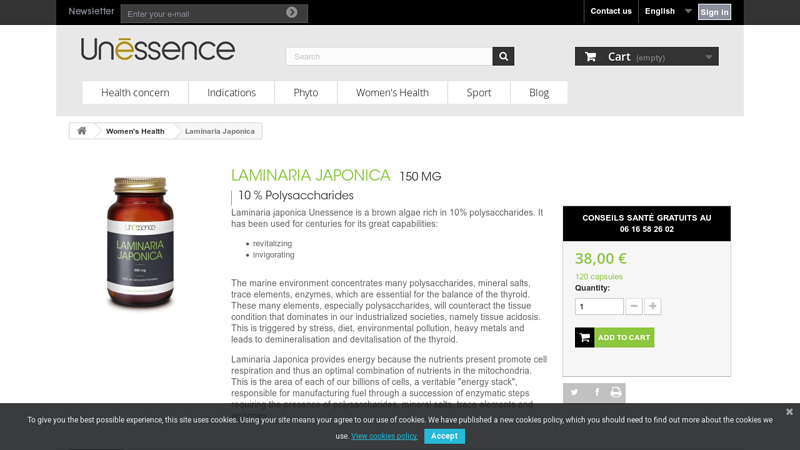Click the newsletter submit arrow icon

[x=292, y=13]
